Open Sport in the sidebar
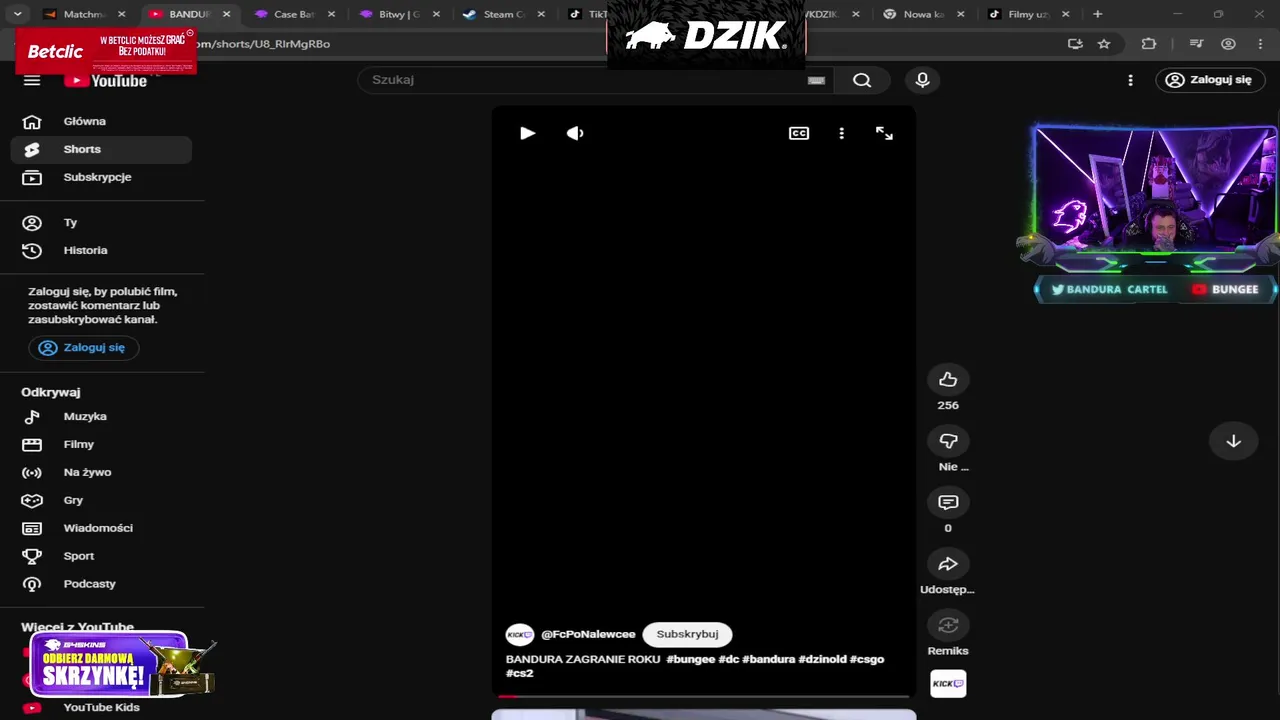 click(101, 556)
